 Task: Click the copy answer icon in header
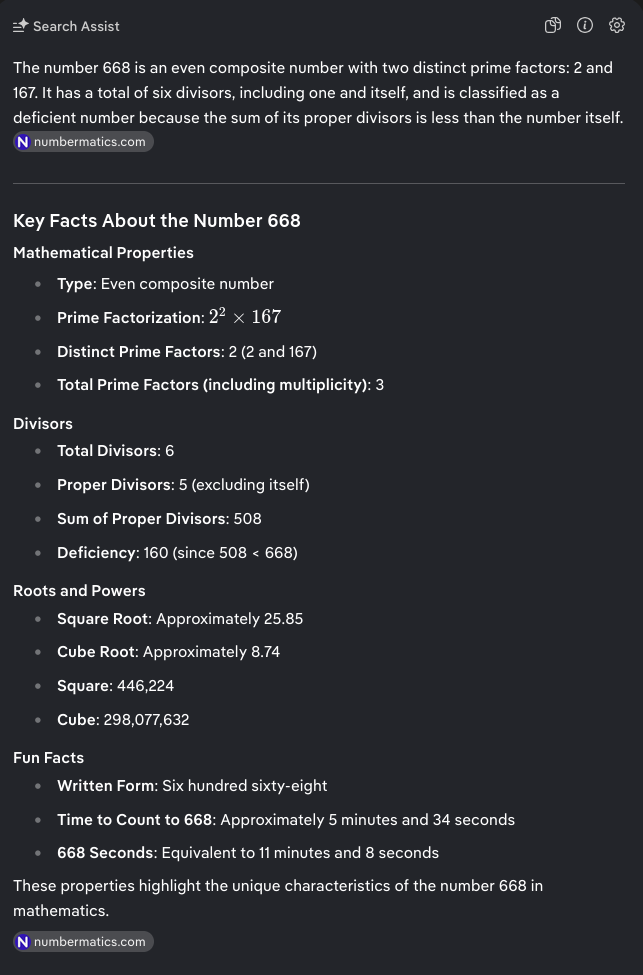point(552,26)
